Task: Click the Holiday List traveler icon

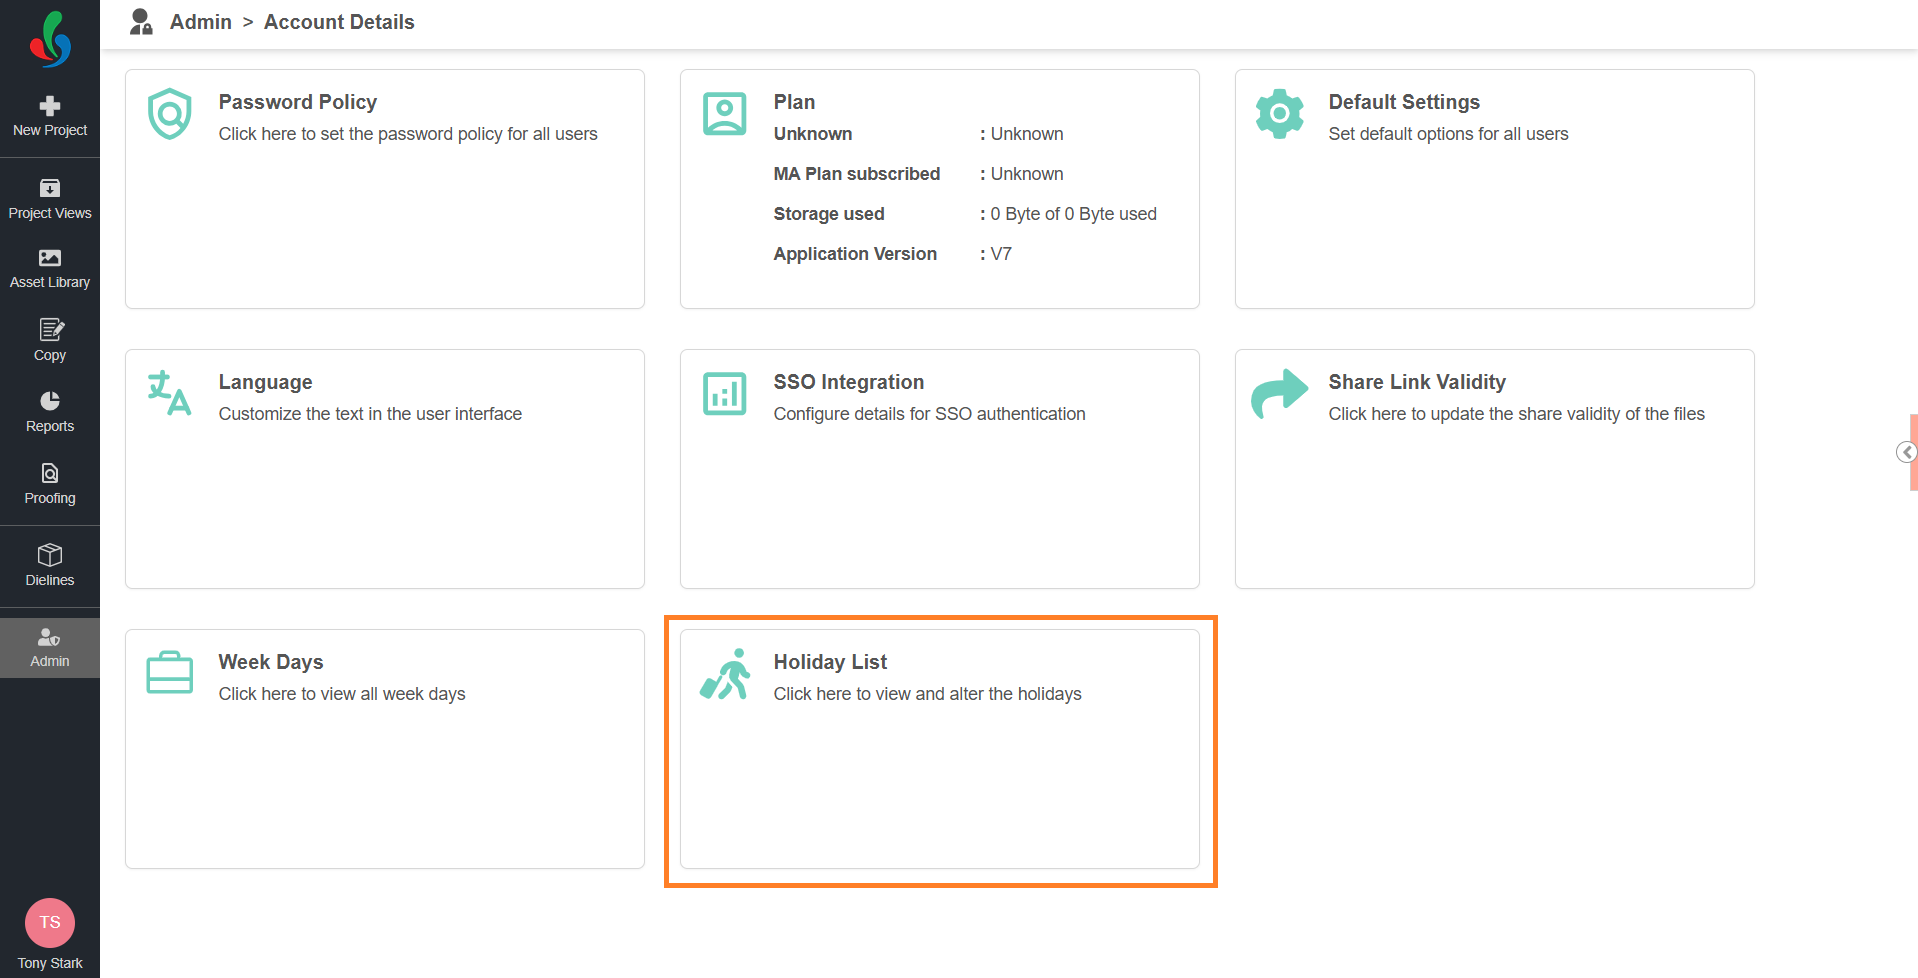Action: [x=725, y=674]
